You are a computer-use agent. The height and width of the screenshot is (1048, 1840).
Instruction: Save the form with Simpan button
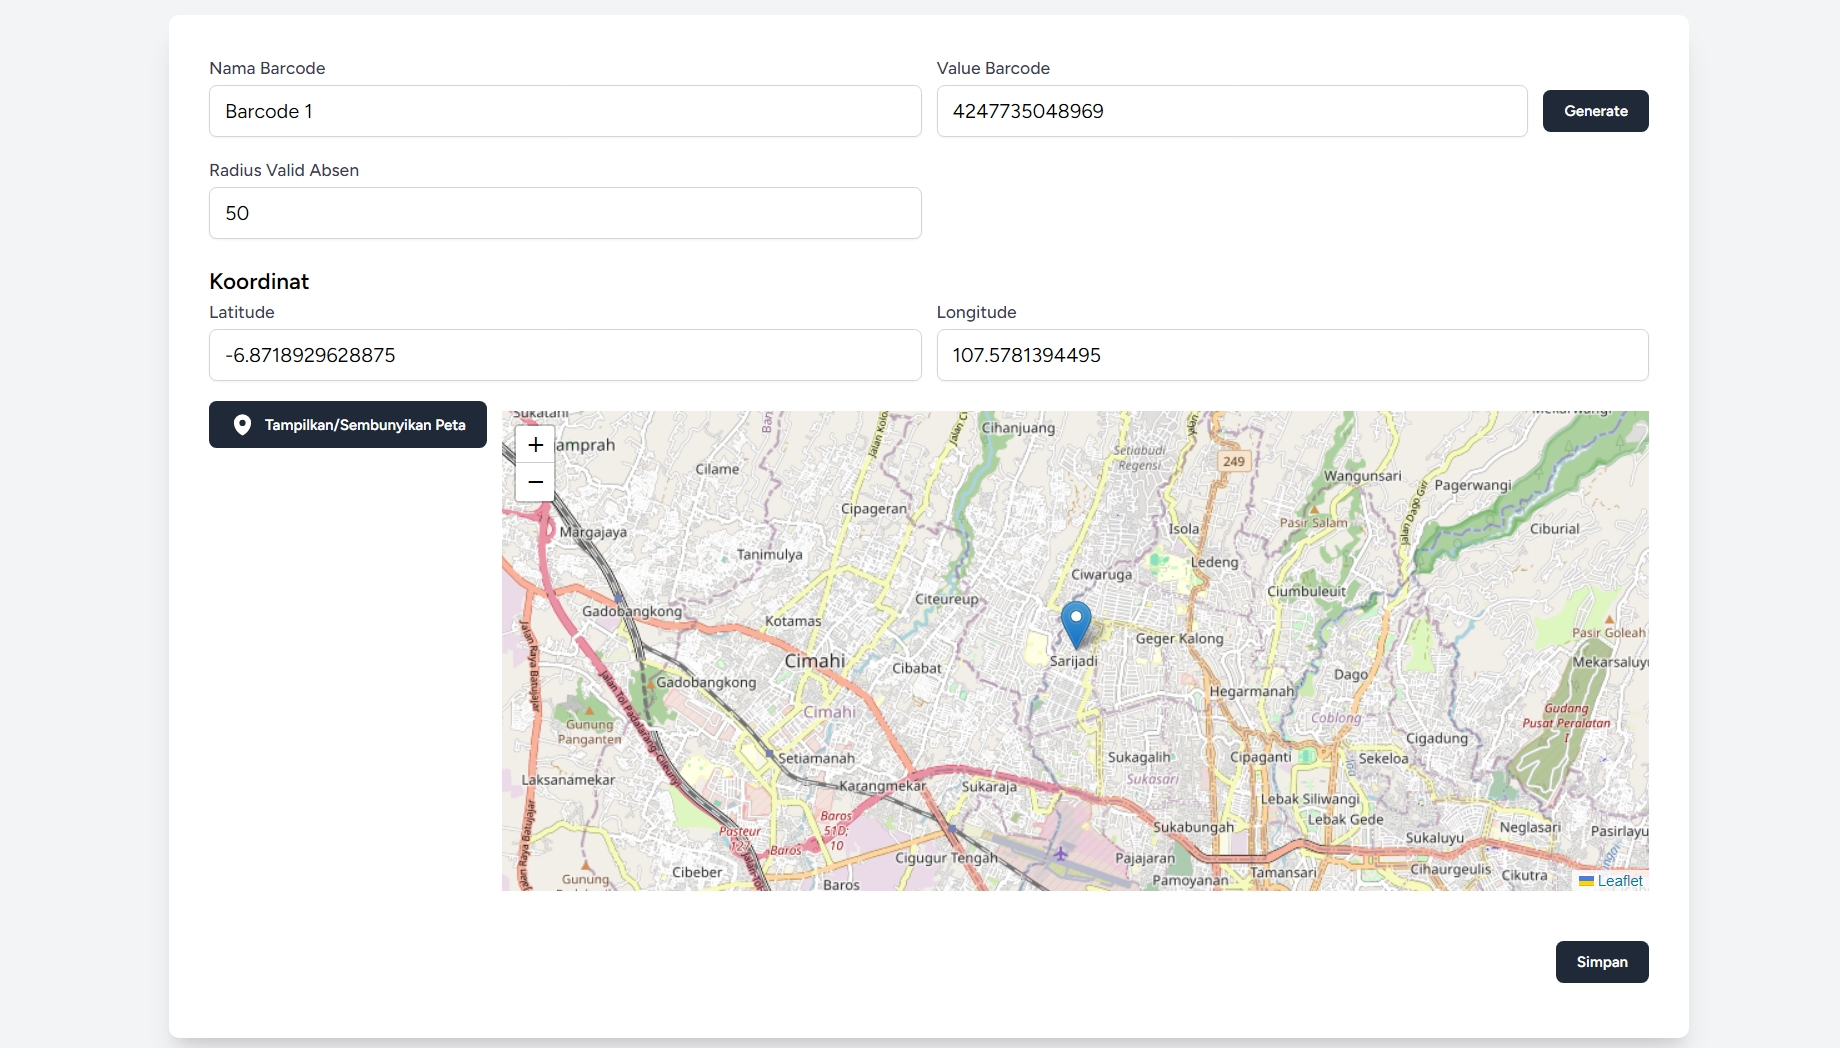click(1601, 962)
